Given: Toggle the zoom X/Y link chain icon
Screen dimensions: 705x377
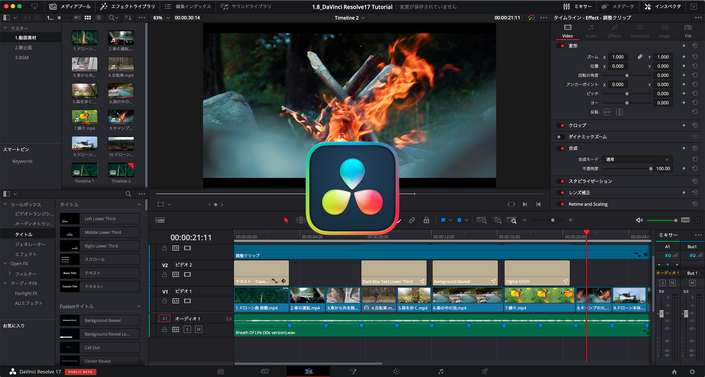Looking at the screenshot, I should [x=639, y=57].
